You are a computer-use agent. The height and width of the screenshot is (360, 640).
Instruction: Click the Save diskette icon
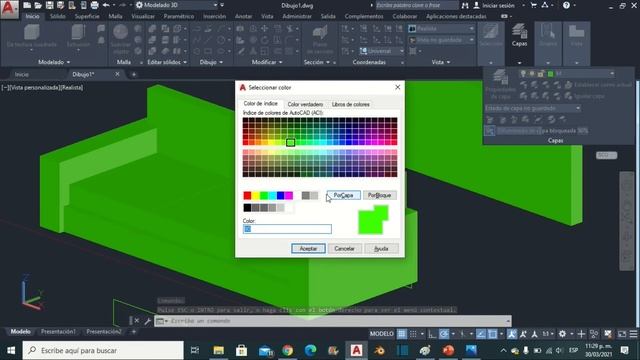click(49, 5)
